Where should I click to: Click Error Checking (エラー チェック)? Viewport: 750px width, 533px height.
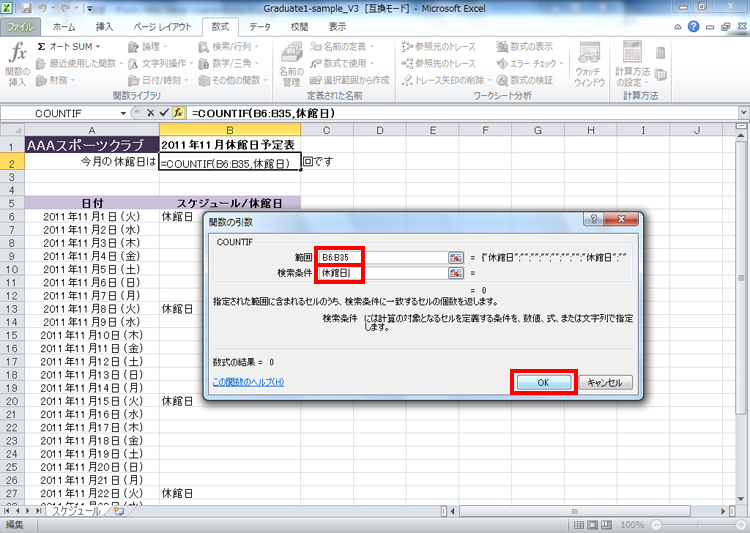click(x=530, y=63)
